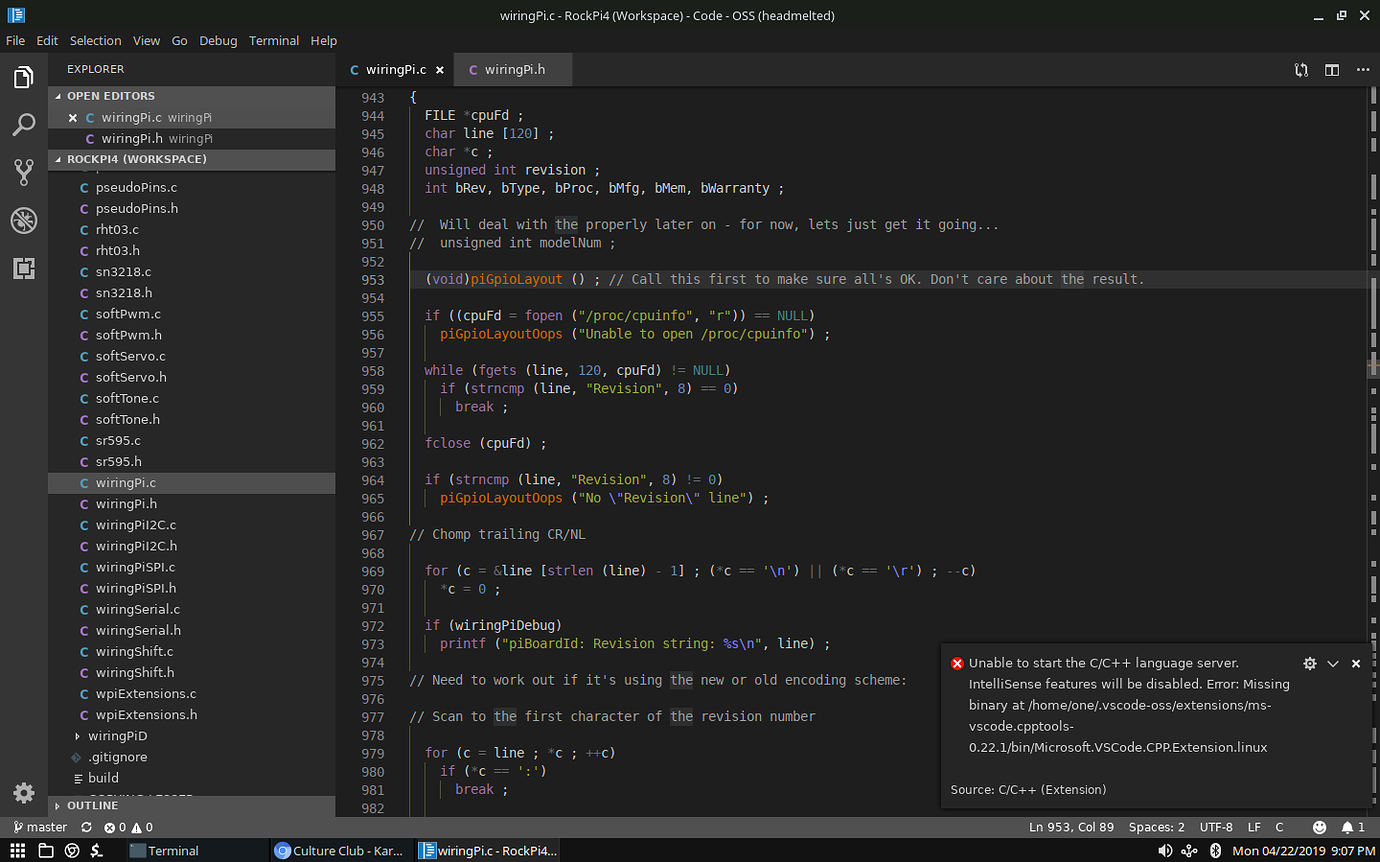Click line number 964 in the gutter
The image size is (1380, 862).
(x=372, y=480)
